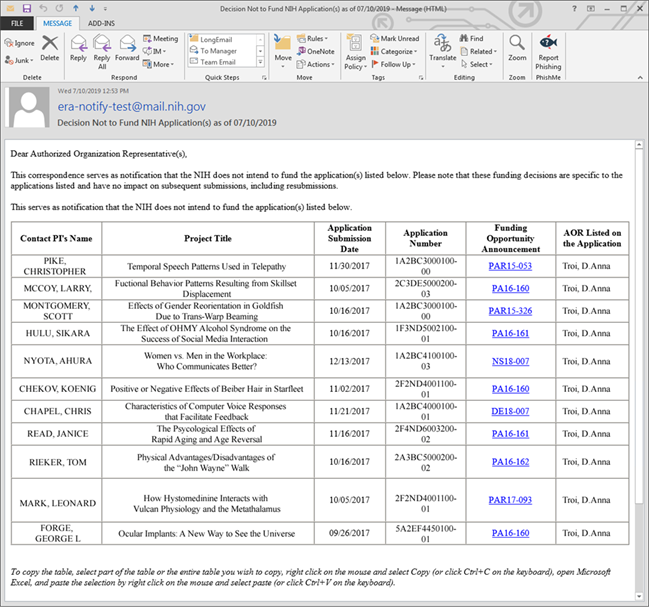Choose the Team Email quick step
The width and height of the screenshot is (649, 607).
point(222,62)
